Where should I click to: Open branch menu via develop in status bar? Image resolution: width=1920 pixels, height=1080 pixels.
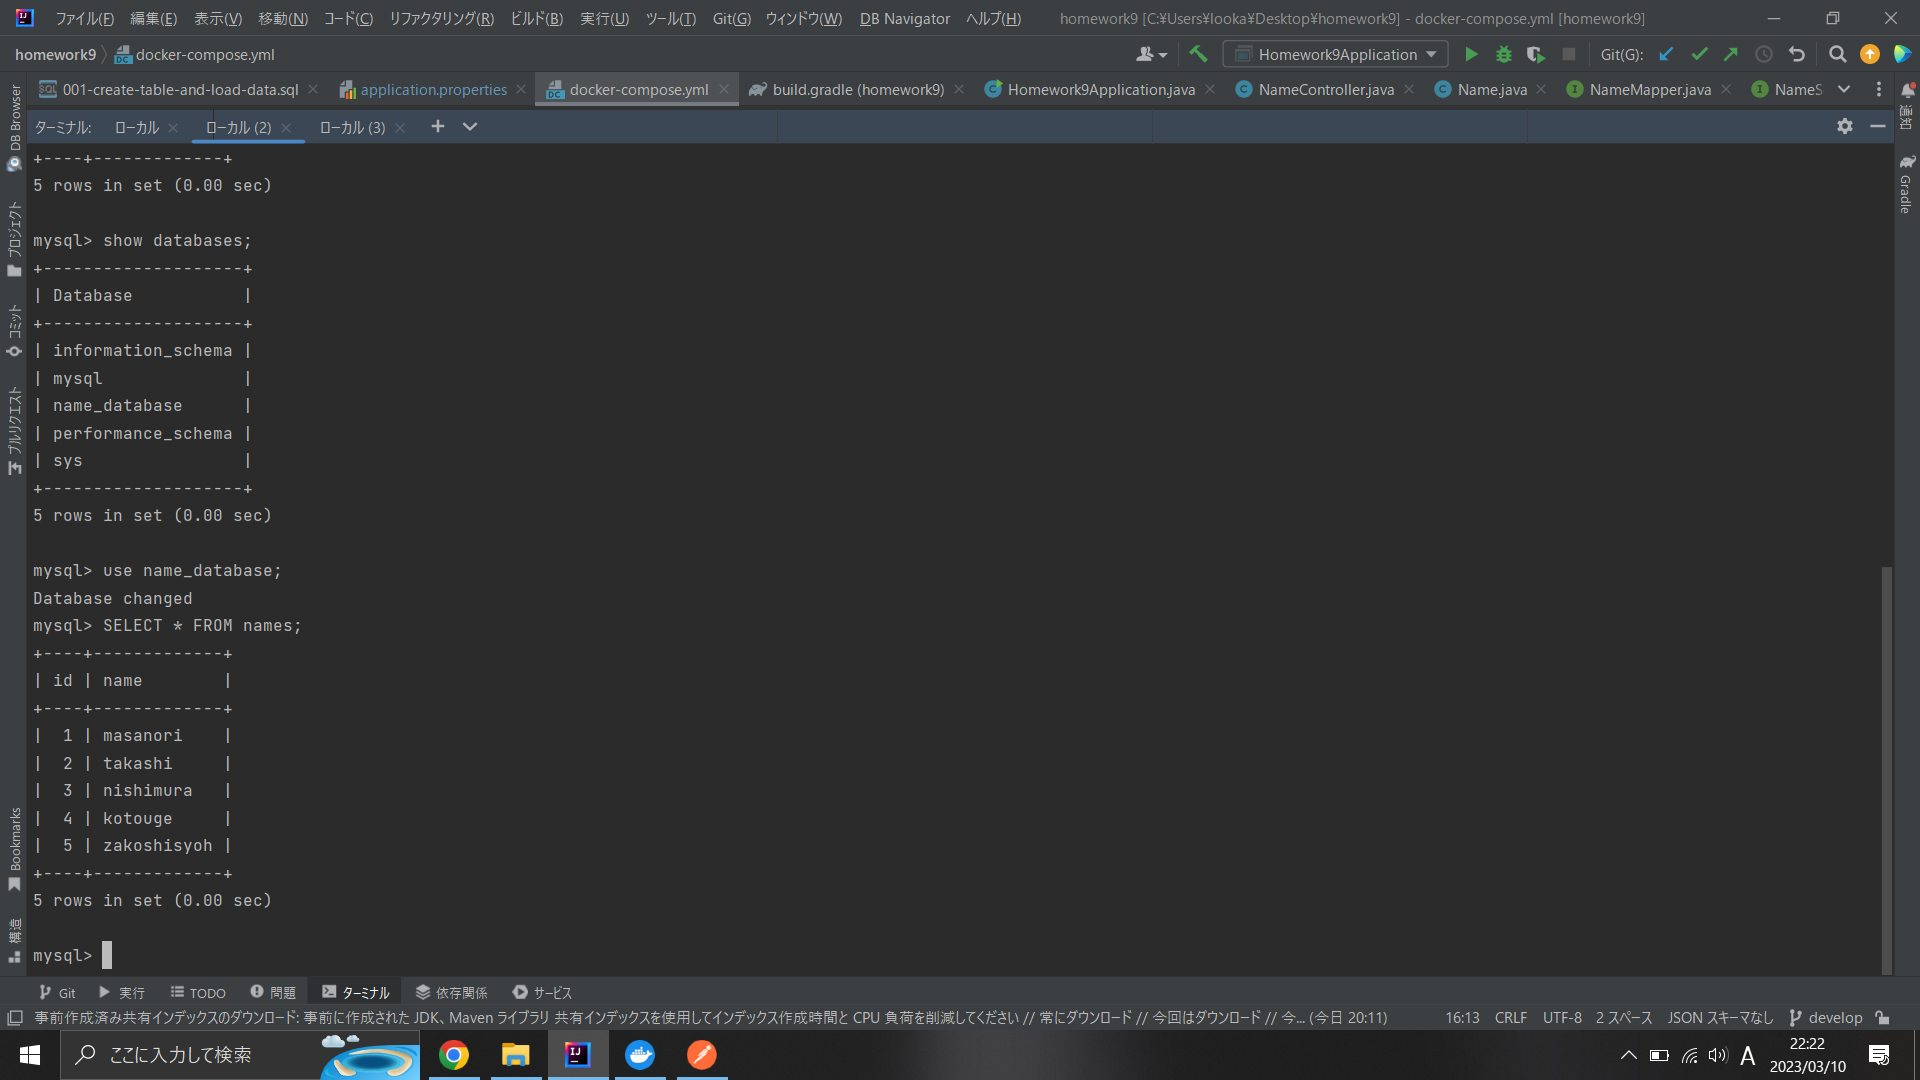1836,1017
